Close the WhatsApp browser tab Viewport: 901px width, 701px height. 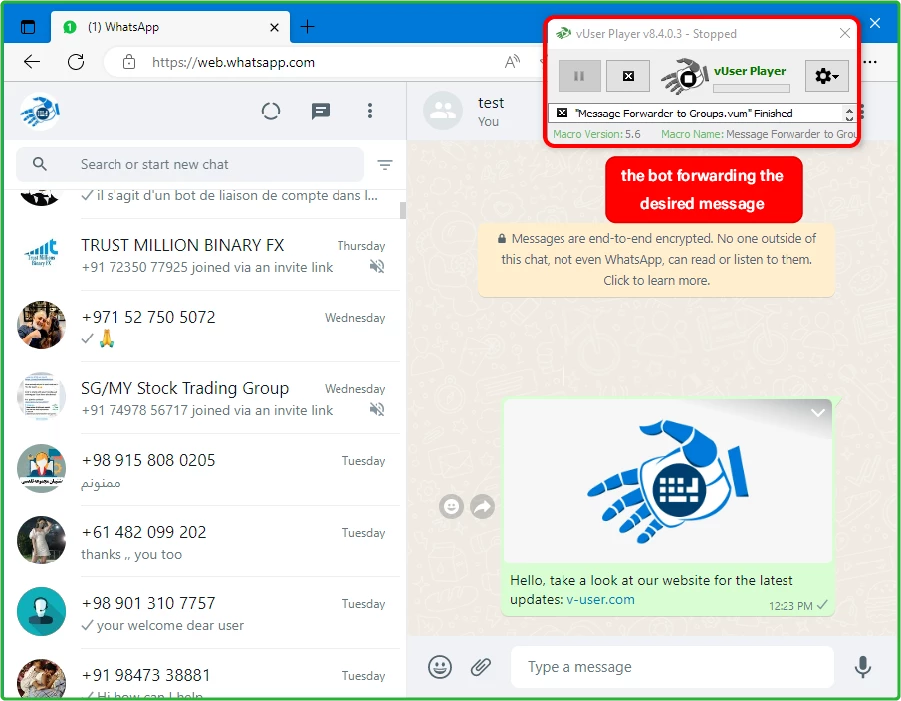275,27
